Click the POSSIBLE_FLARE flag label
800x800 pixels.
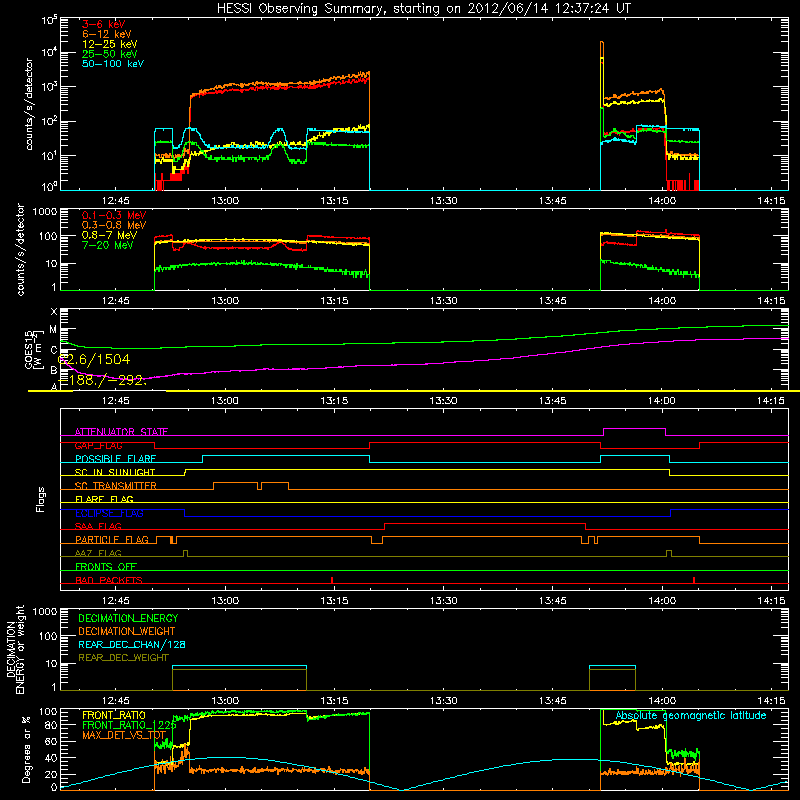coord(115,459)
